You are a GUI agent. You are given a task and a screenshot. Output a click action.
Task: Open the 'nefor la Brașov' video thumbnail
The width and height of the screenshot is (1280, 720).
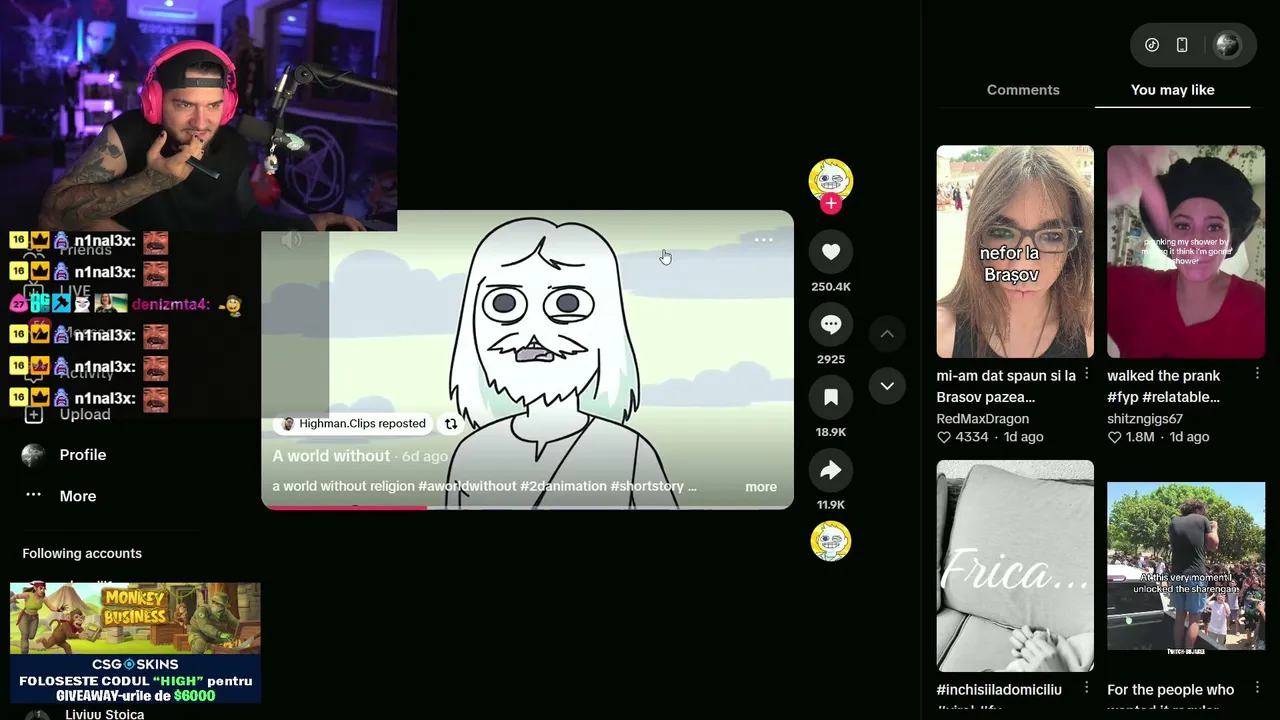[x=1015, y=252]
